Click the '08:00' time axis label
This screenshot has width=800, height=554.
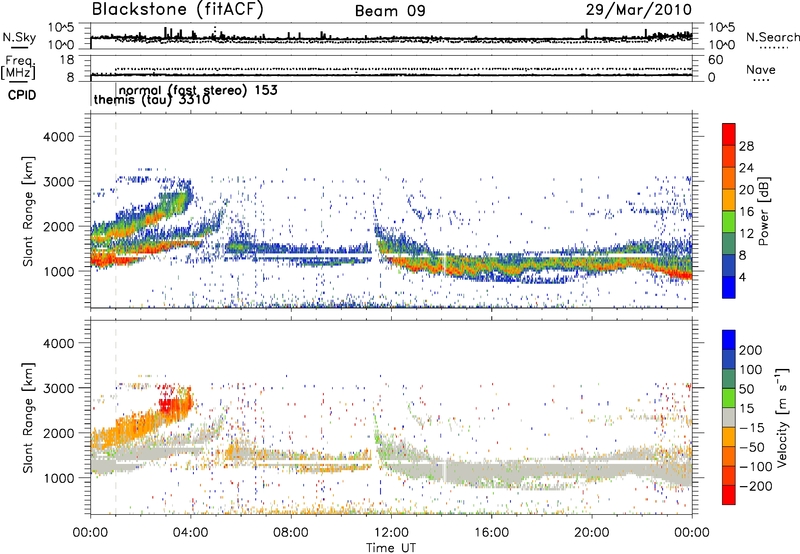(x=291, y=532)
